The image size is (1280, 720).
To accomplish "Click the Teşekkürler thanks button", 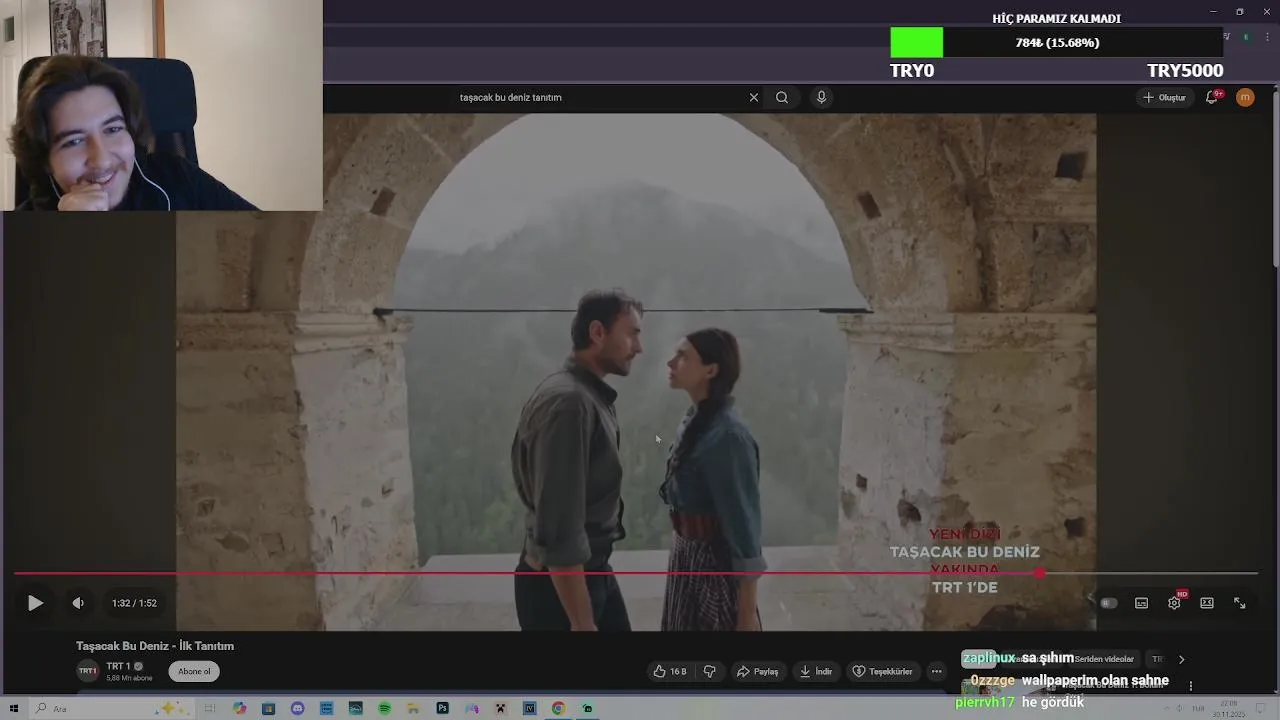I will point(882,671).
